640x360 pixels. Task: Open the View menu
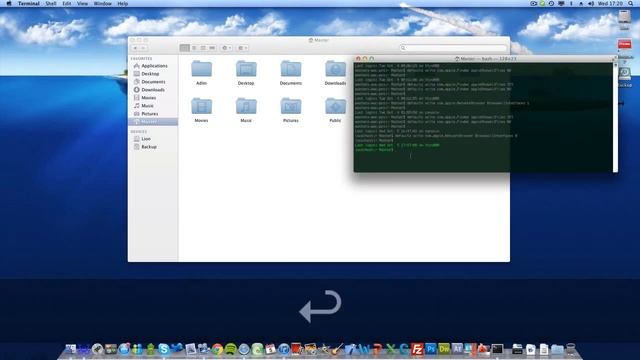(82, 4)
